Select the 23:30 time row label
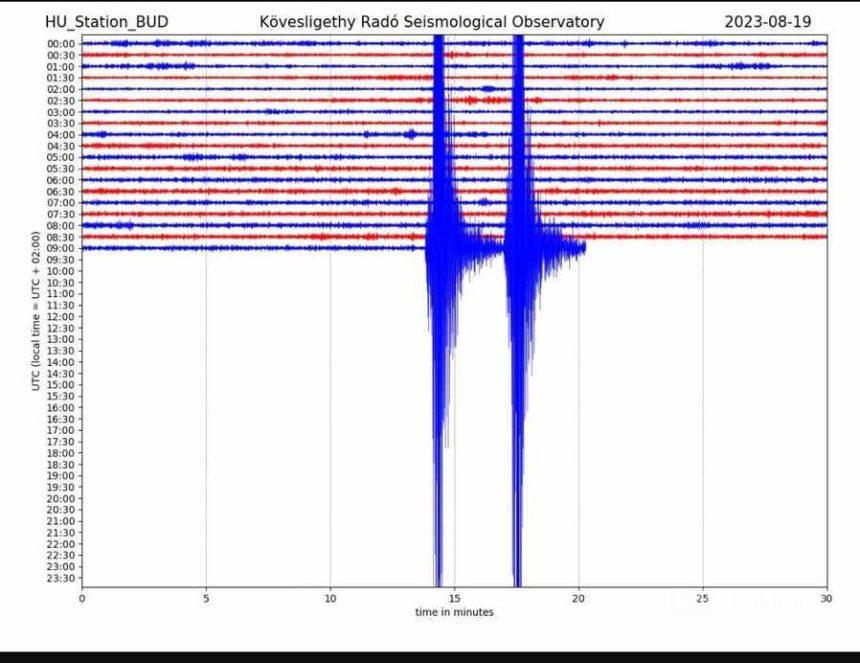860x663 pixels. 61,578
